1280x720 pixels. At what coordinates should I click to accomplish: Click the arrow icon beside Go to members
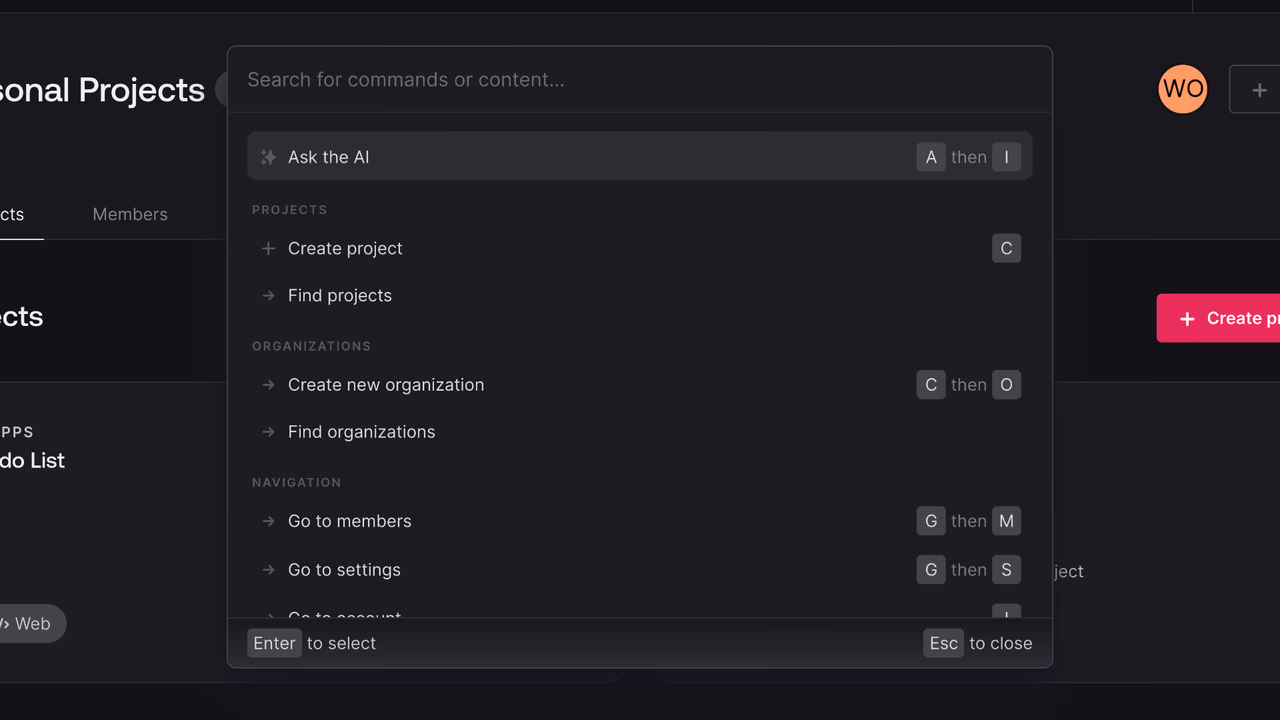tap(268, 521)
